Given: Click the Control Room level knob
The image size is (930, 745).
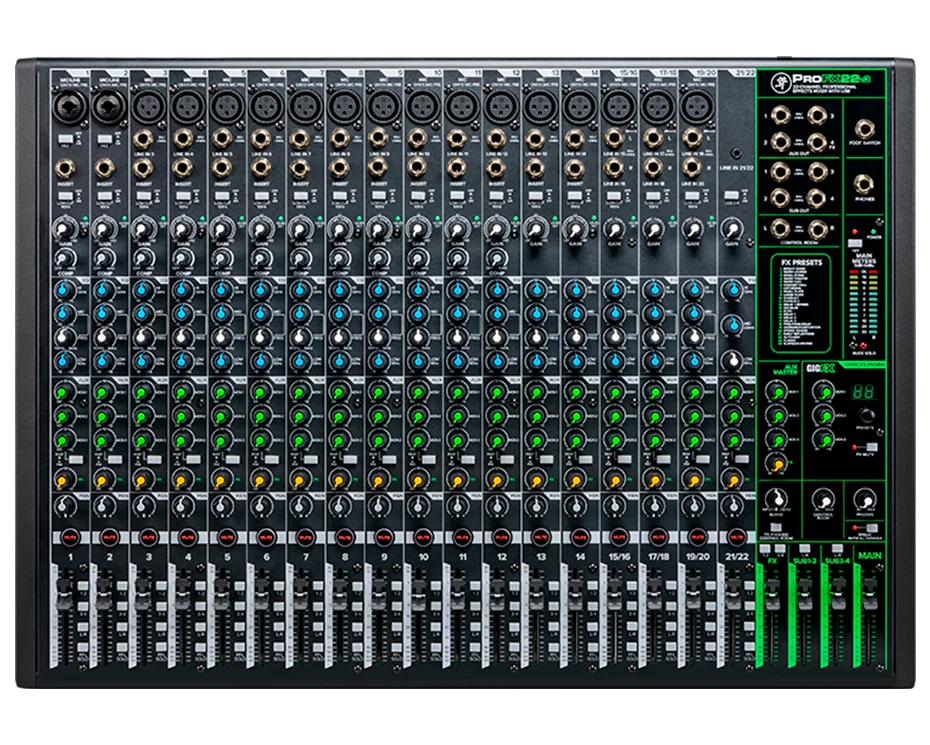Looking at the screenshot, I should tap(820, 500).
